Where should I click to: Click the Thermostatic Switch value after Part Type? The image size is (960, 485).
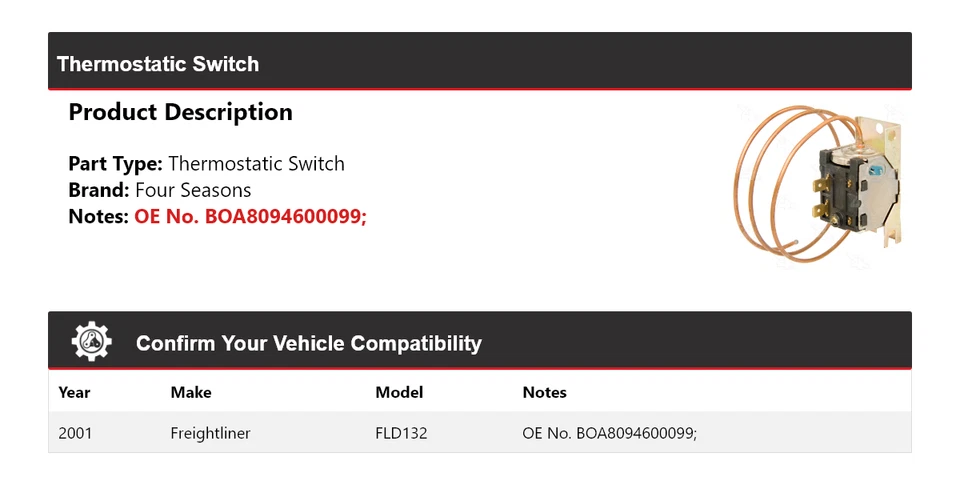point(256,164)
